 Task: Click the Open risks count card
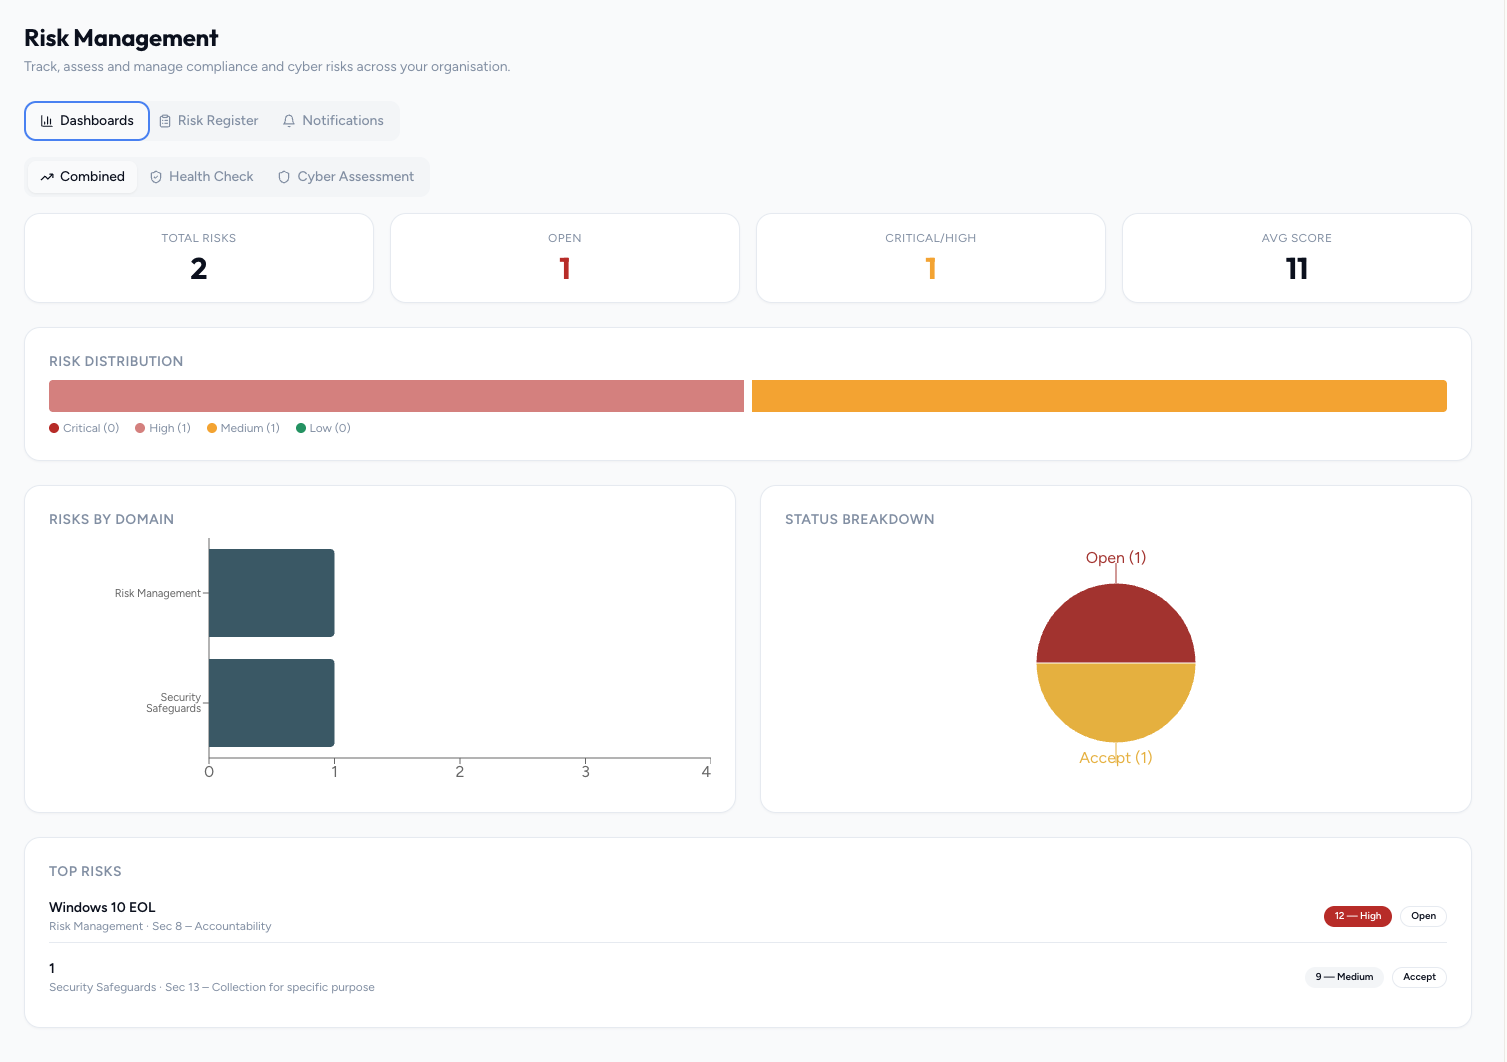point(565,258)
